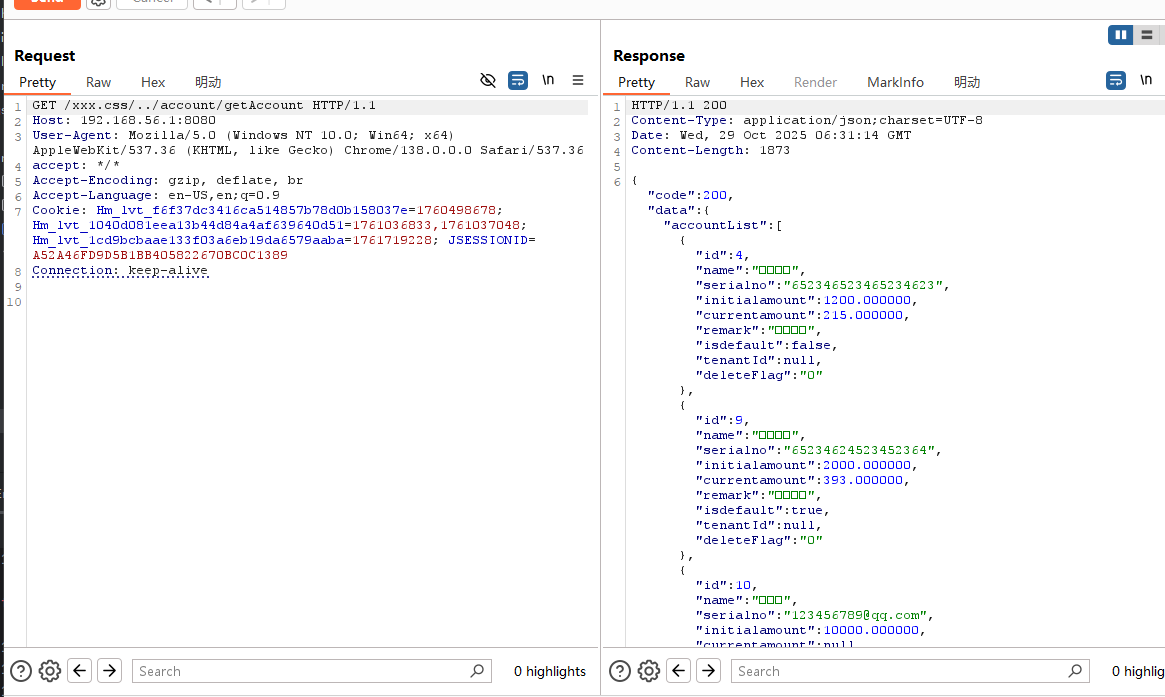Open Request search help icon

21,671
